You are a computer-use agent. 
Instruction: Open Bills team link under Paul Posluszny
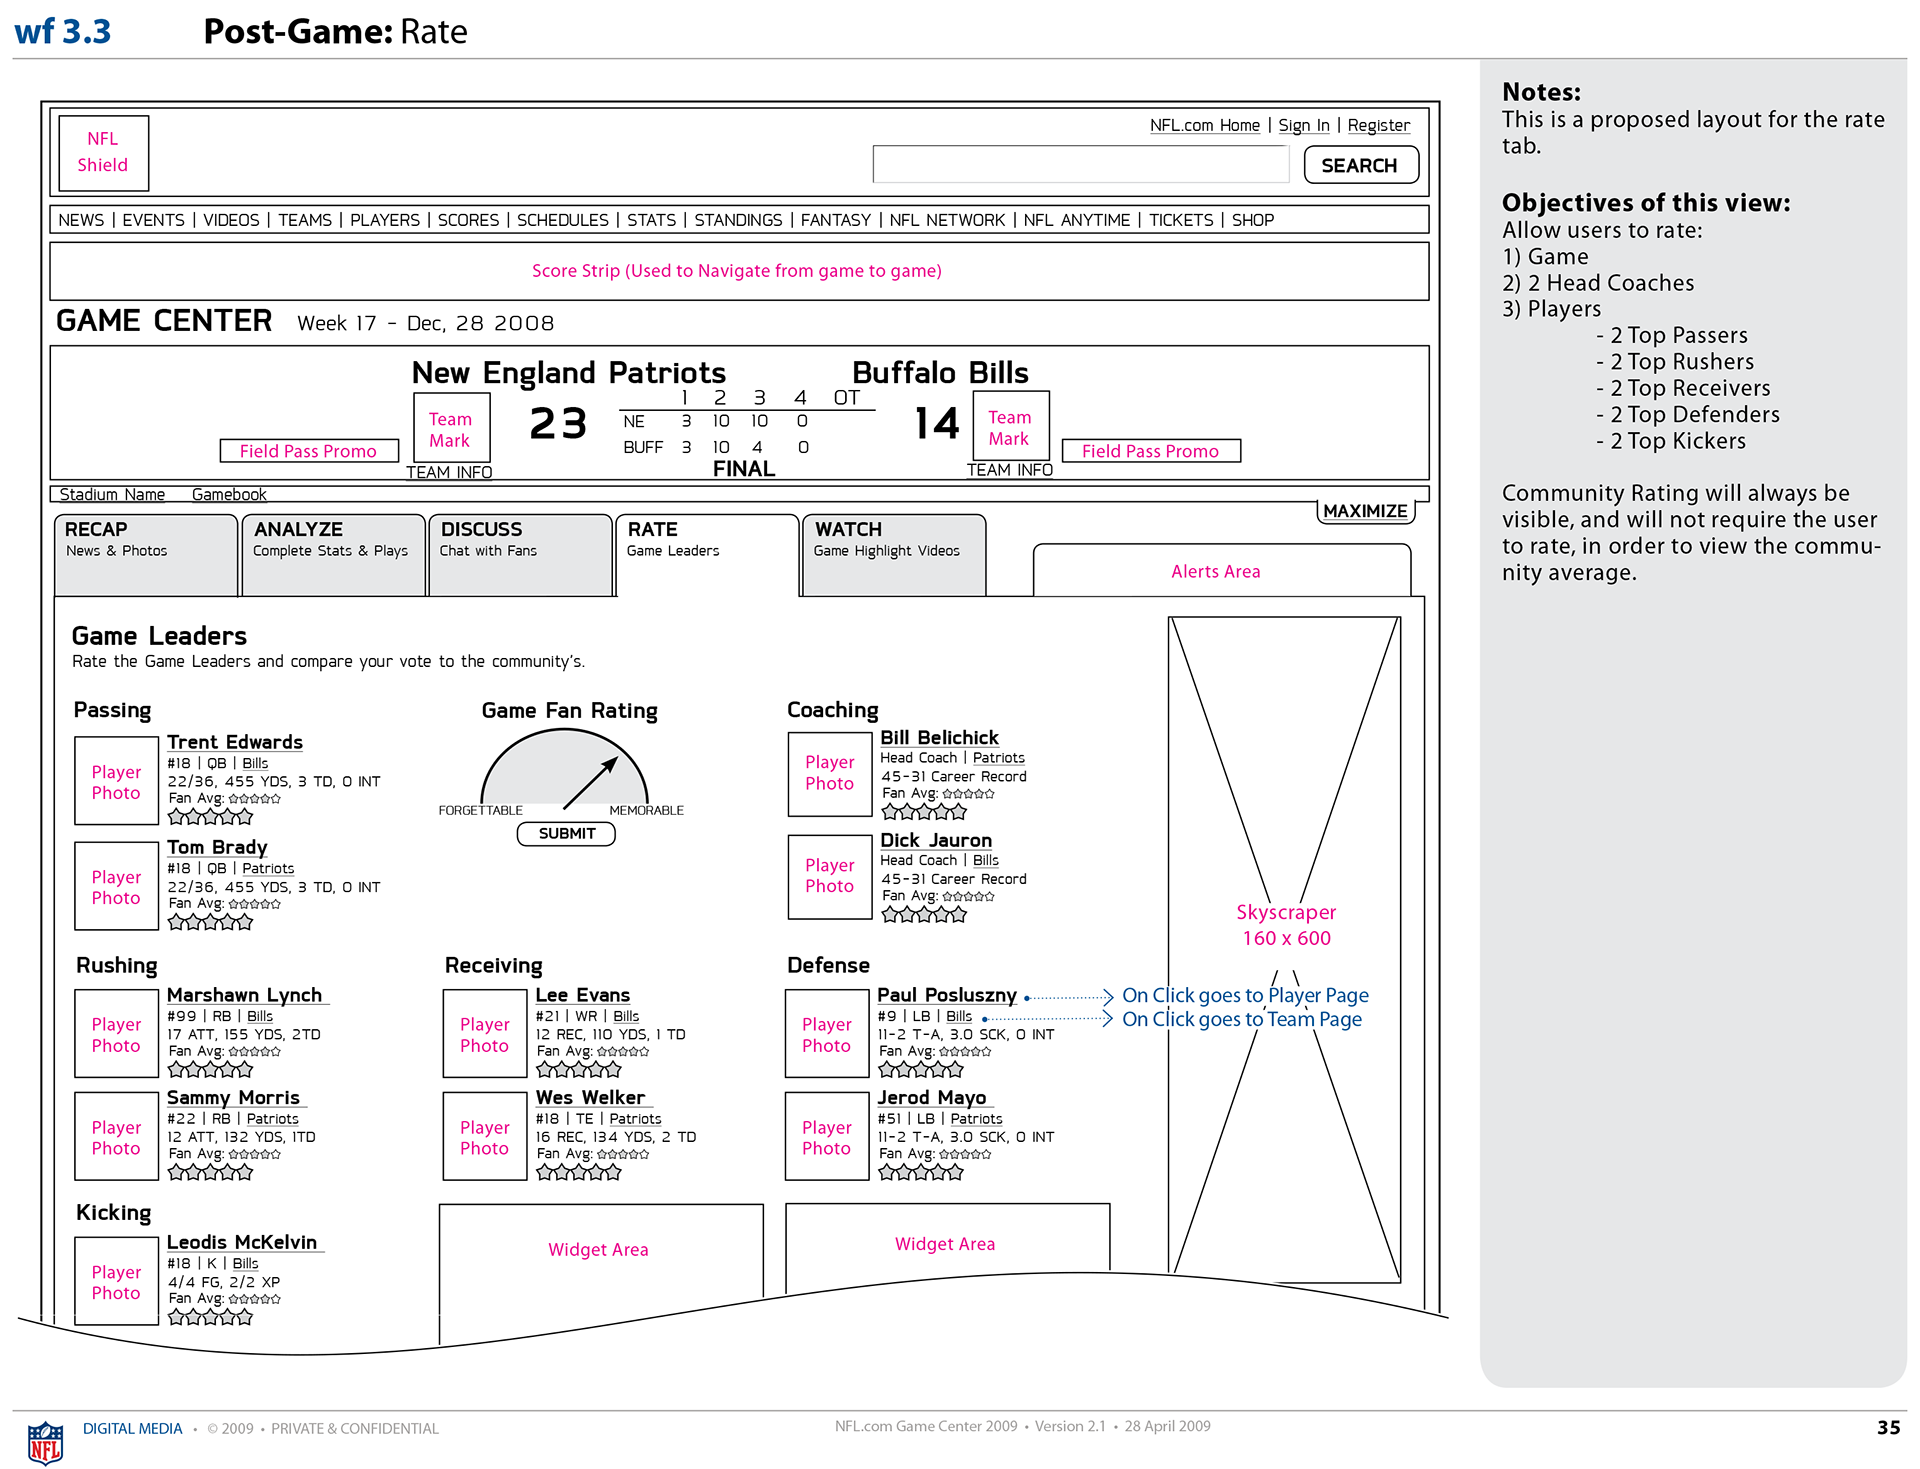pyautogui.click(x=959, y=1016)
